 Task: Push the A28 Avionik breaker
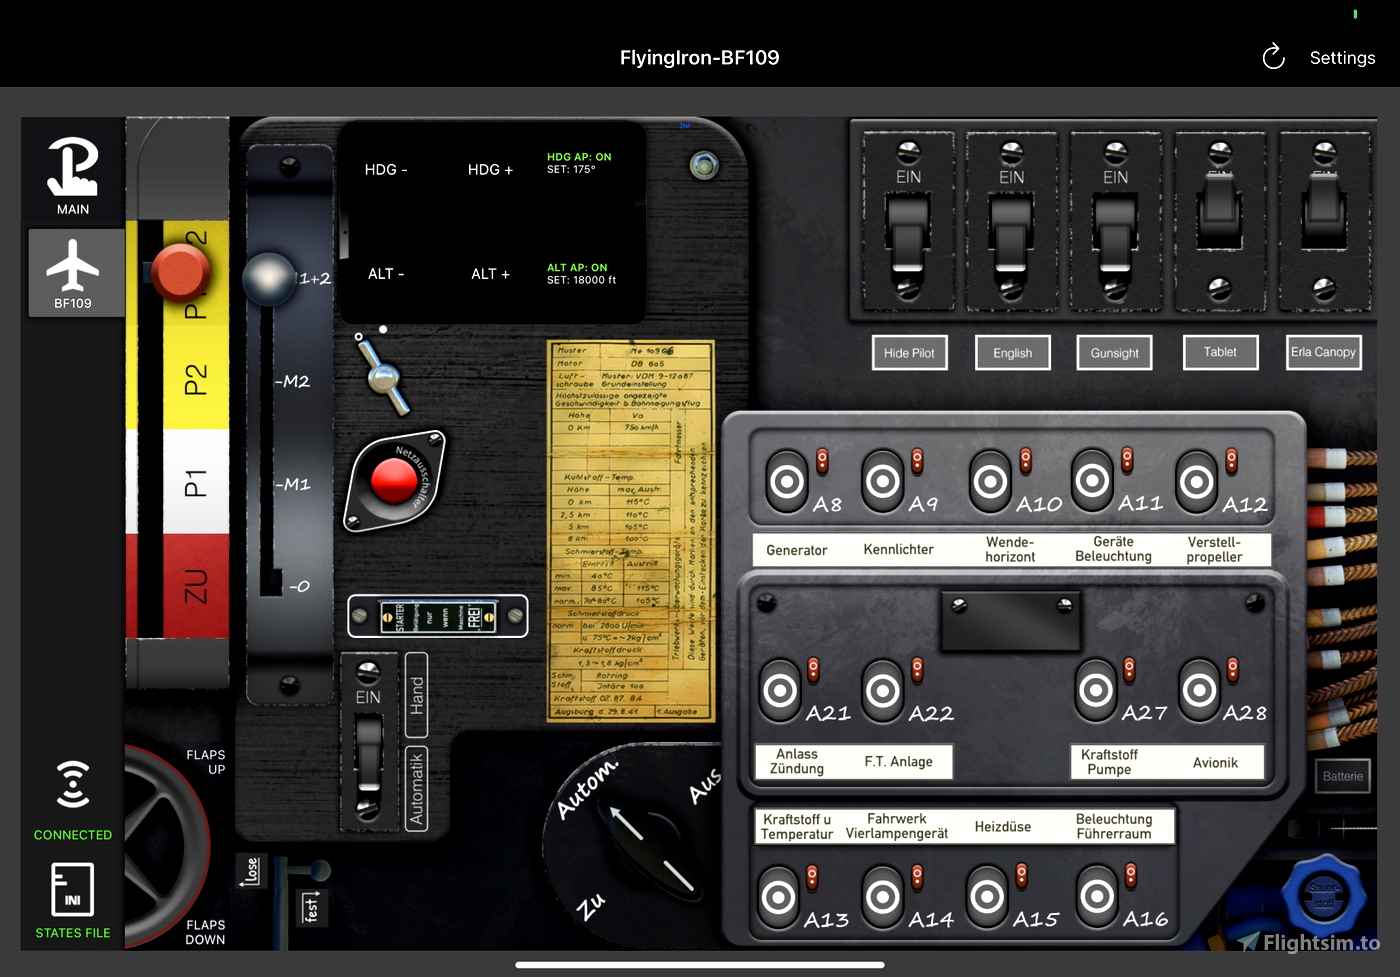click(x=1200, y=690)
